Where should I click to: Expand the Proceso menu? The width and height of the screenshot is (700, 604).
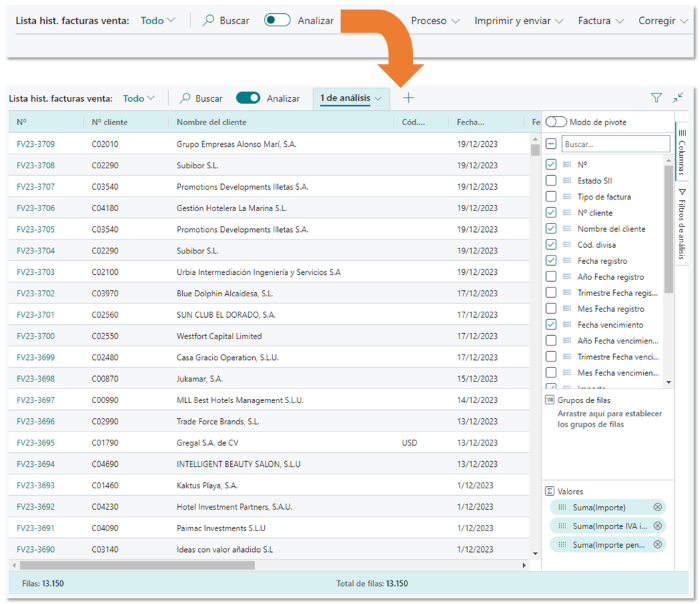pyautogui.click(x=435, y=21)
